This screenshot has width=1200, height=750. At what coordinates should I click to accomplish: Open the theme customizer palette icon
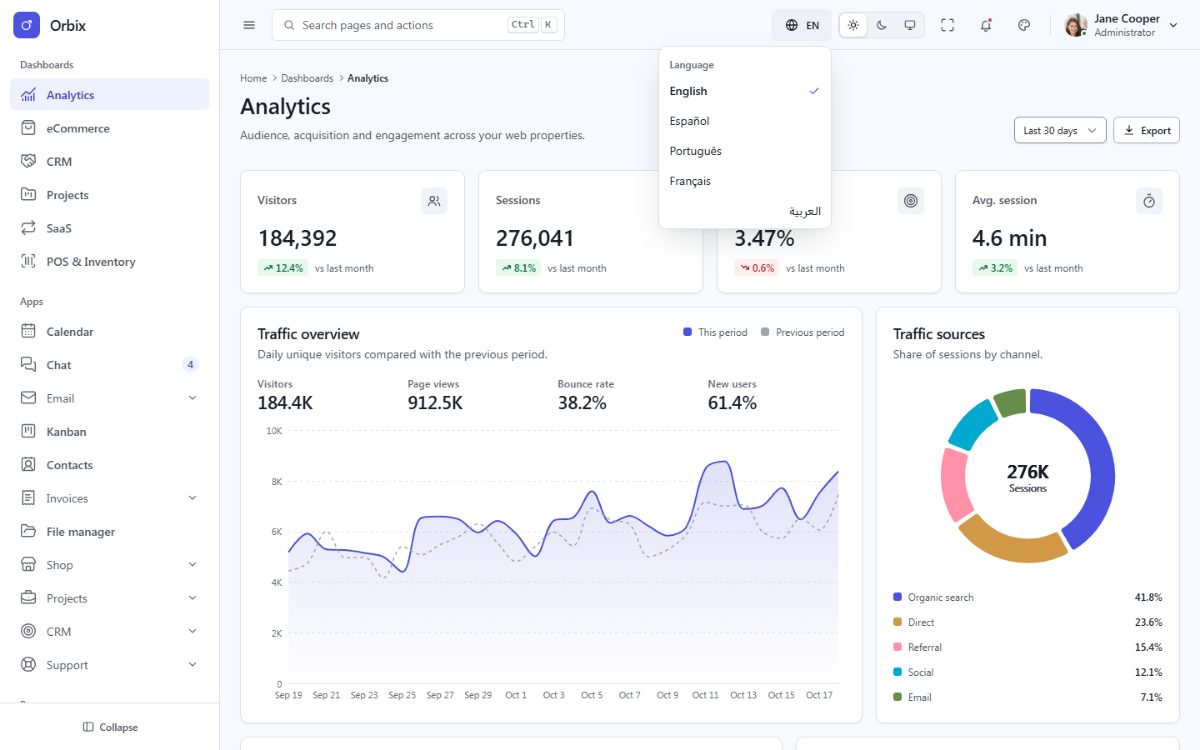coord(1024,25)
